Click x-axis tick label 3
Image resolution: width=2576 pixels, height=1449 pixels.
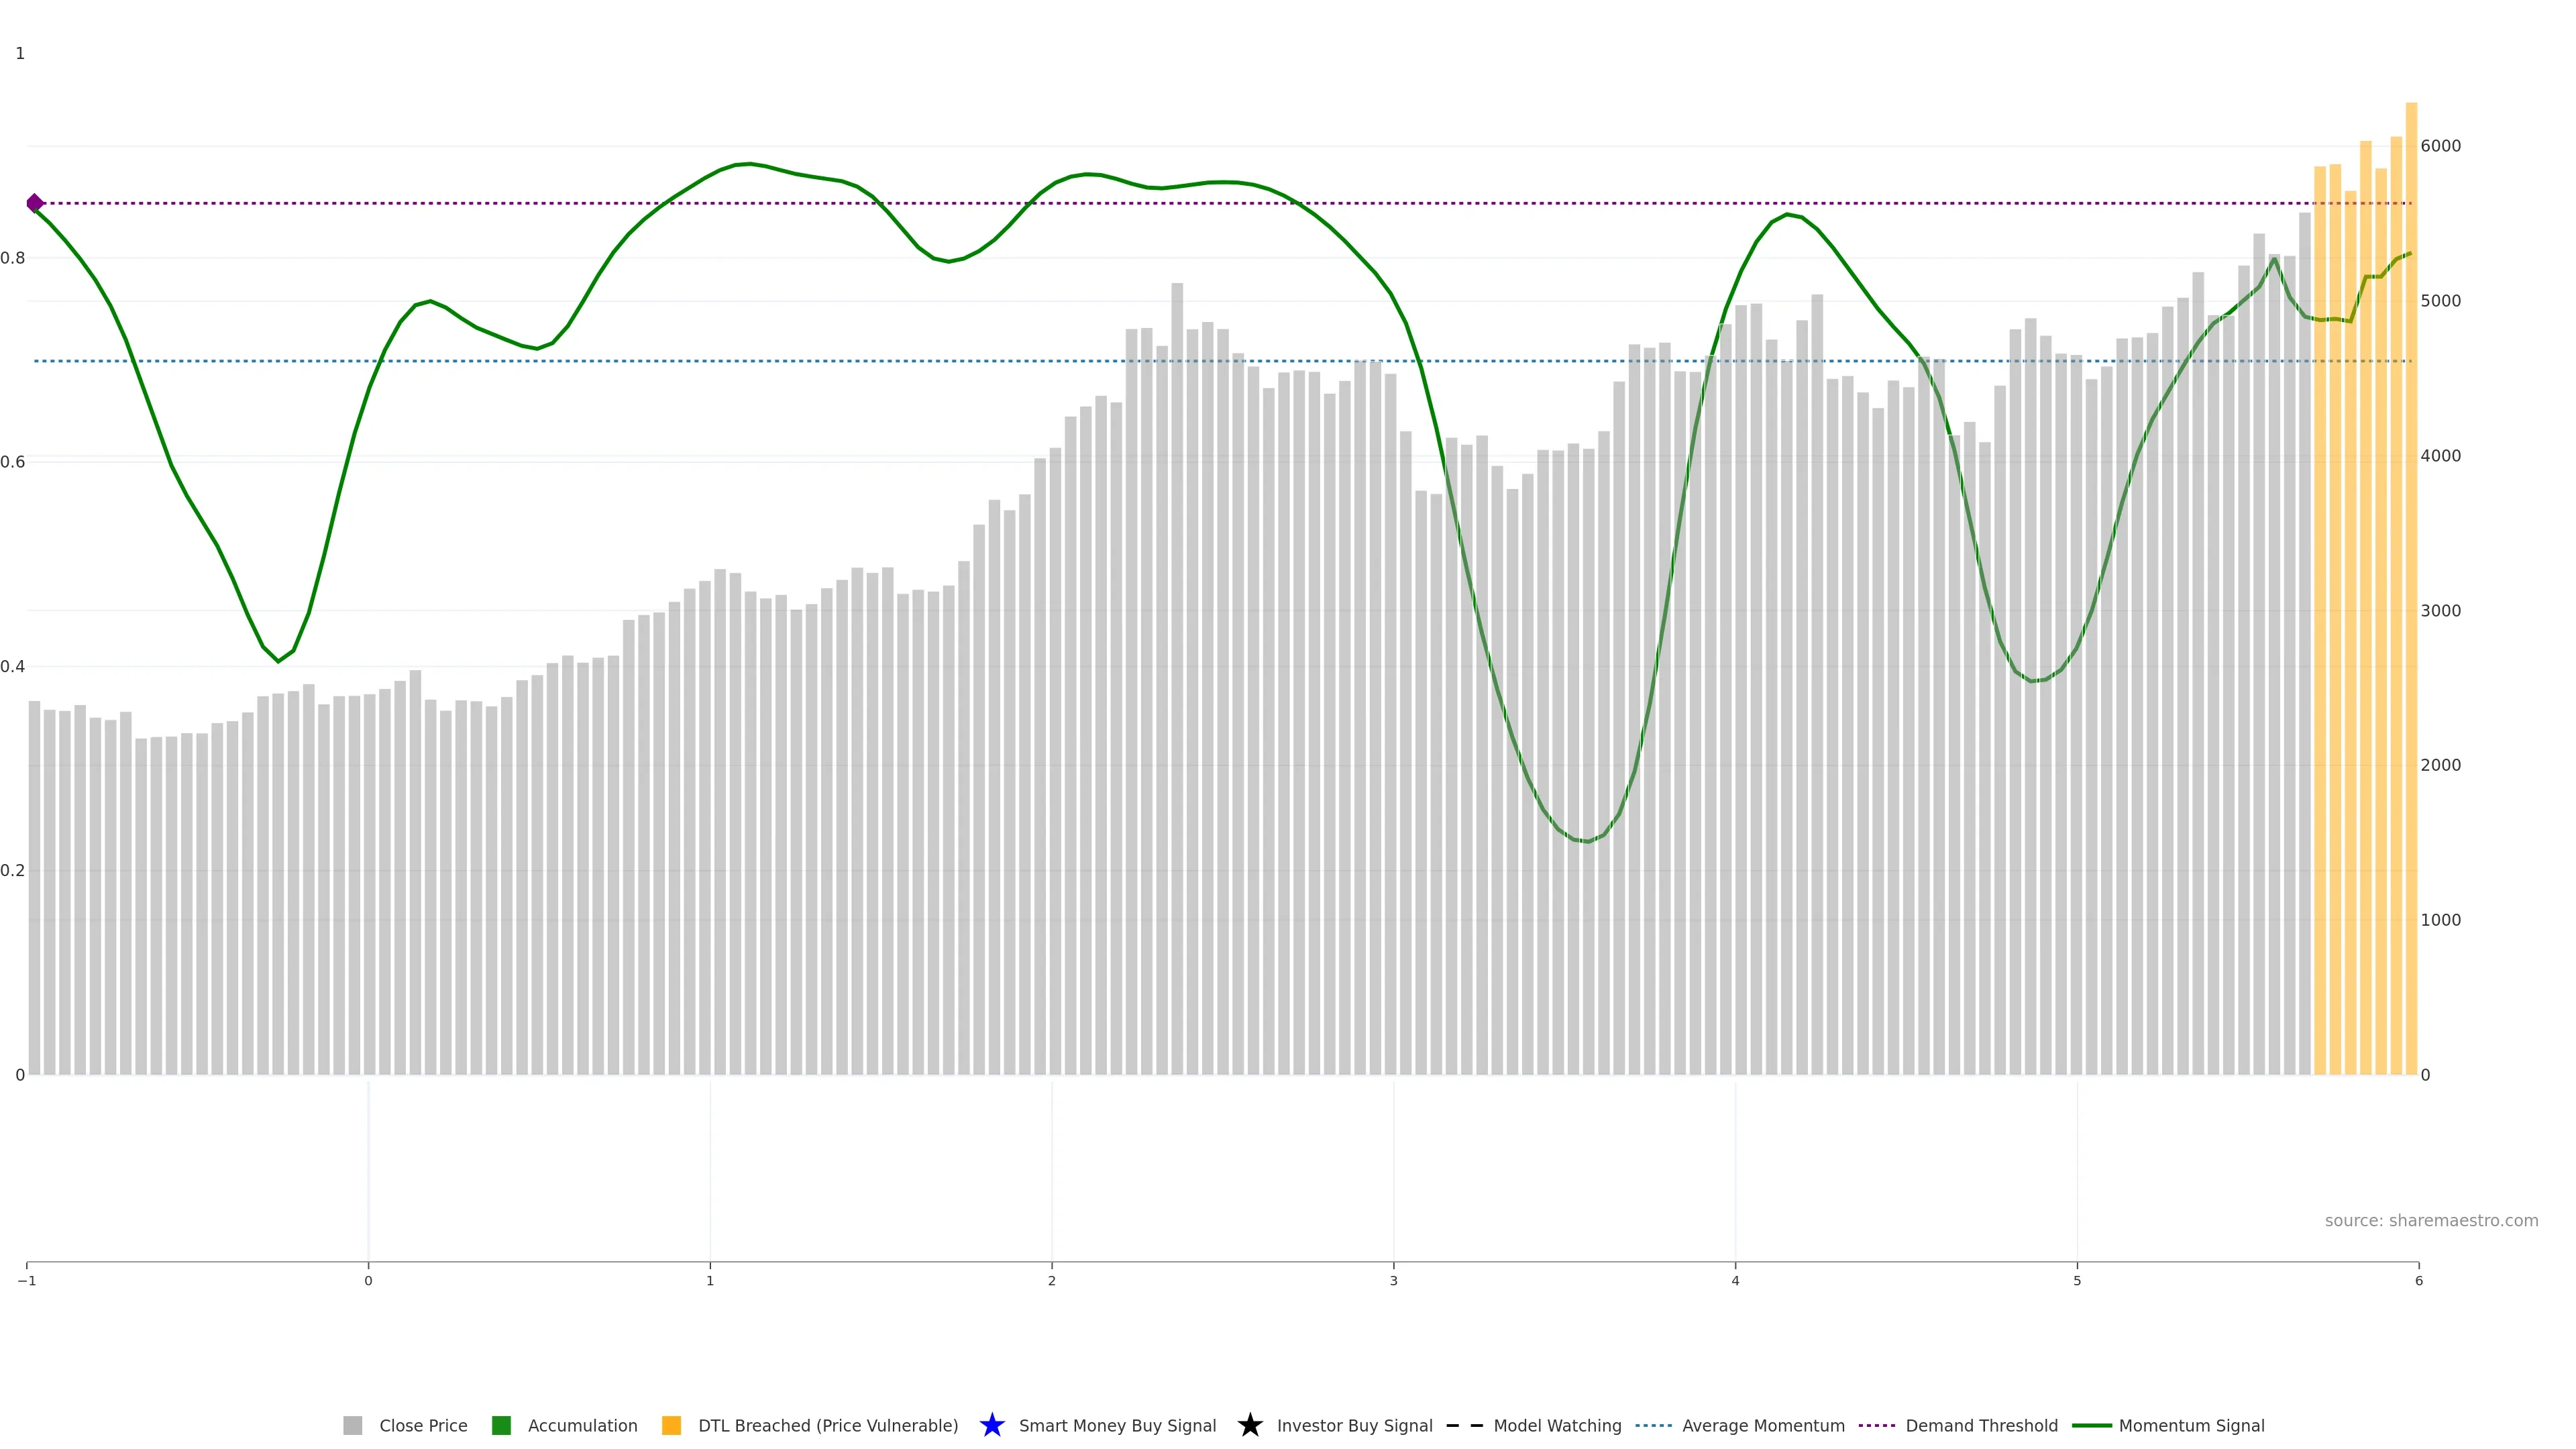[x=1393, y=1281]
